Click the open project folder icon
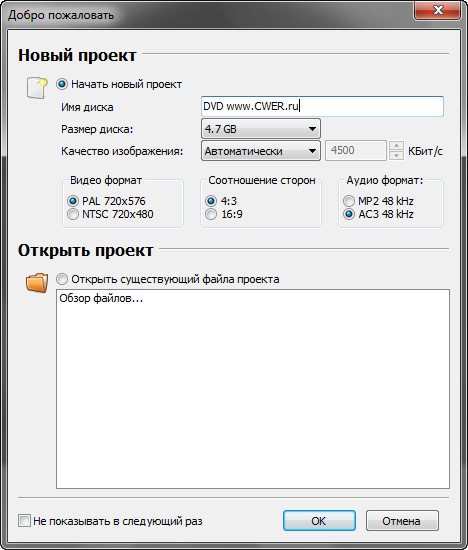Screen dimensions: 468x550 (x=37, y=283)
